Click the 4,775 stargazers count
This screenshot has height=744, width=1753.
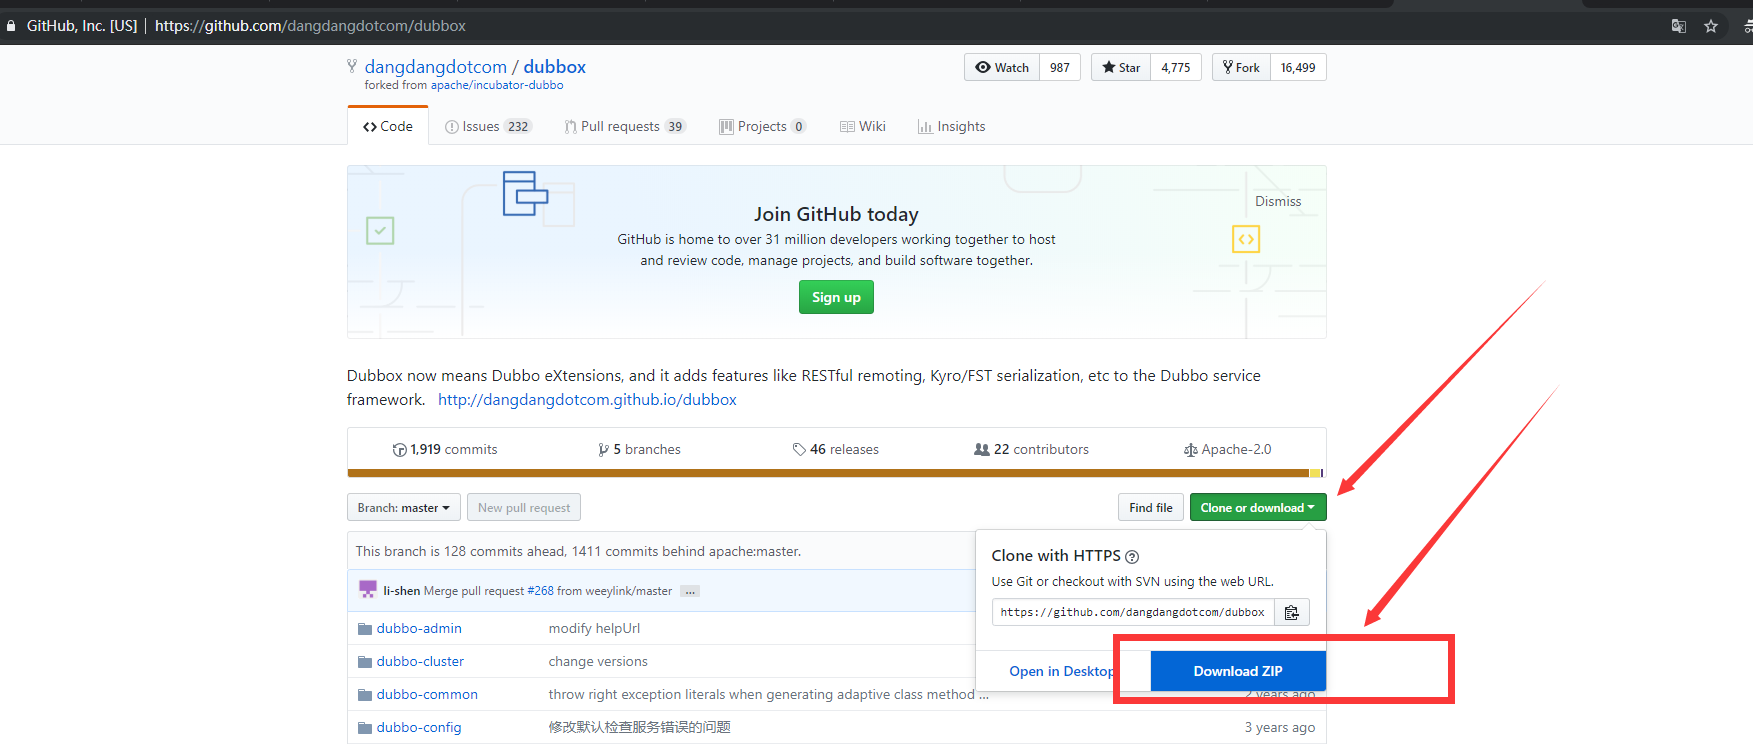1176,67
